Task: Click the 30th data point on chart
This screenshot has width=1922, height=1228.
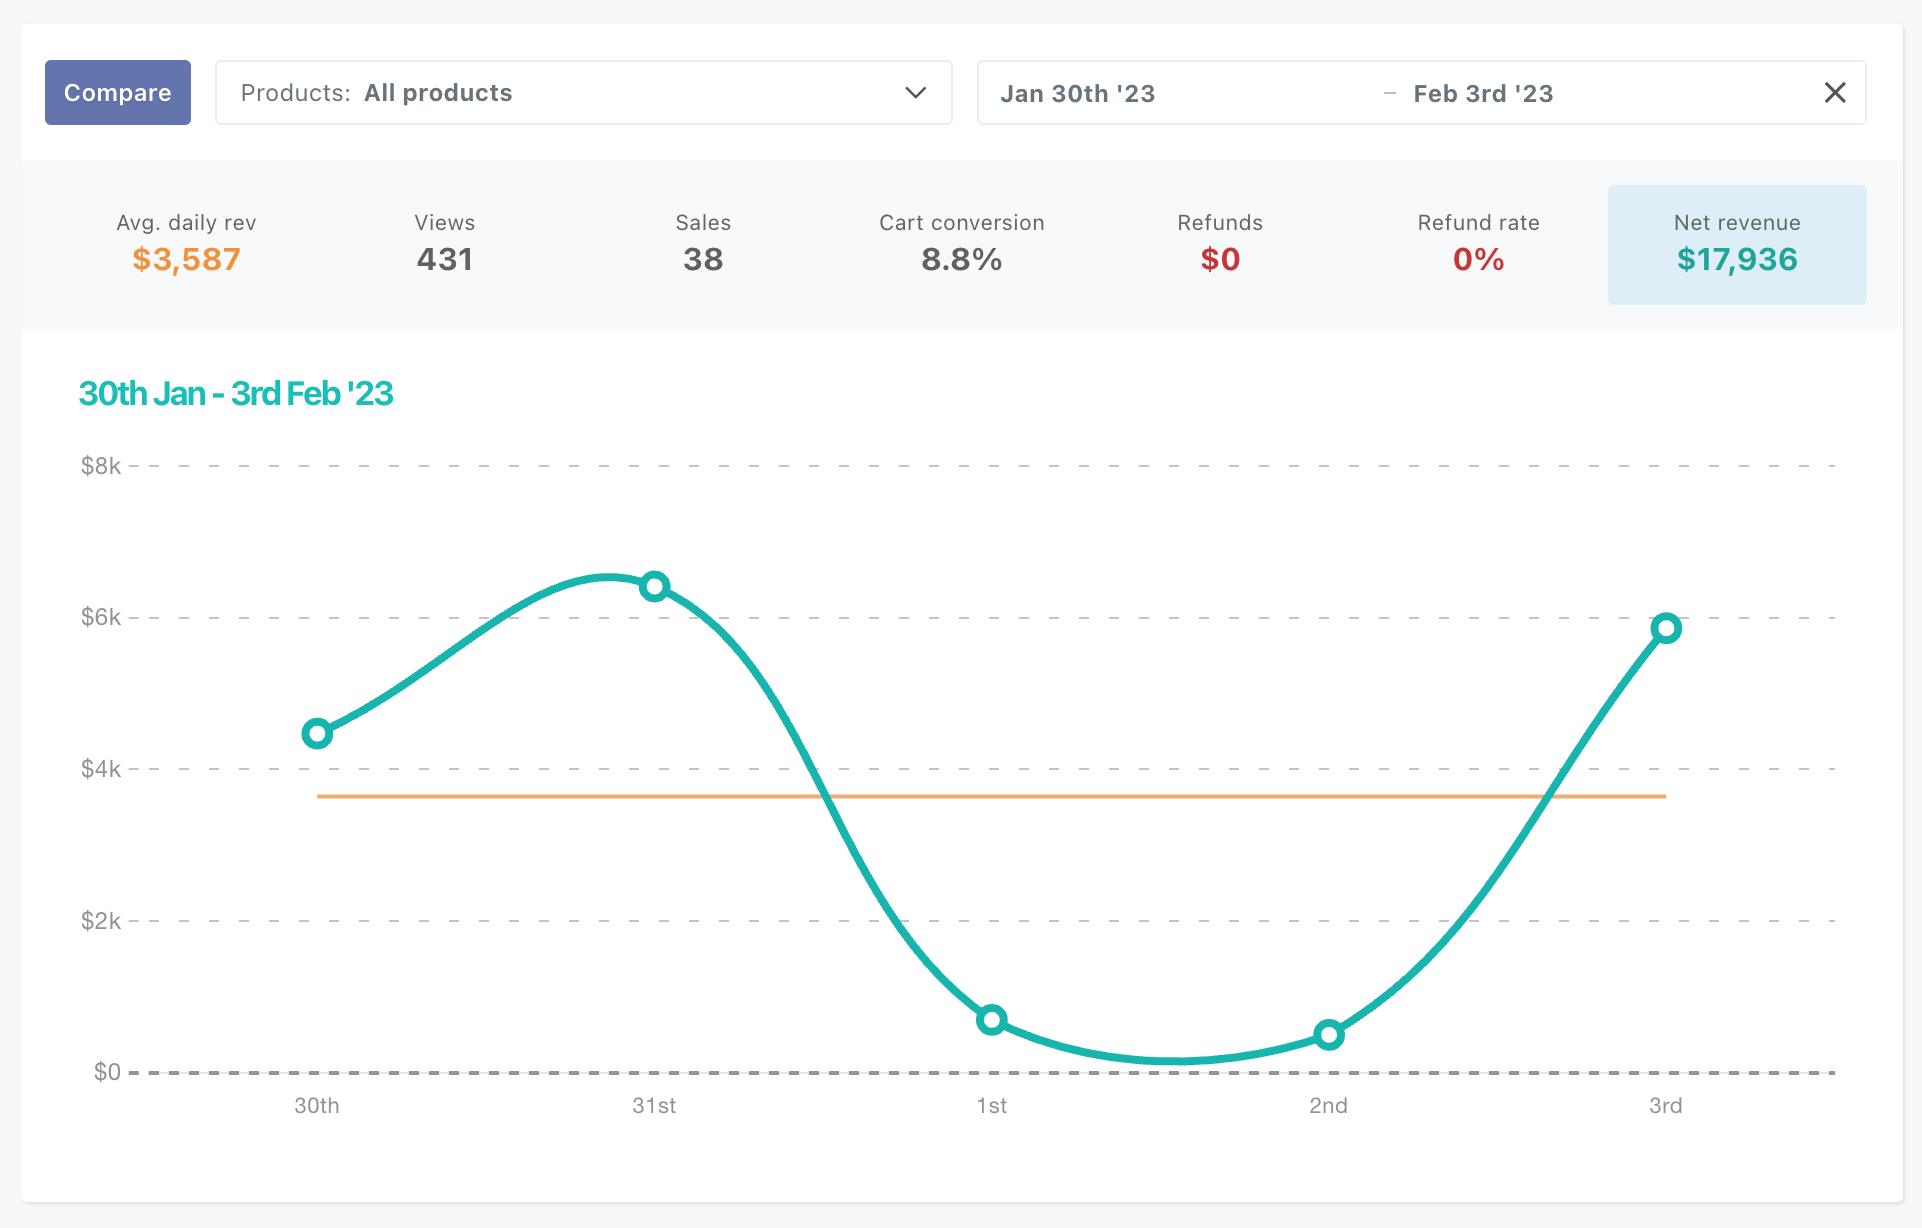Action: (317, 734)
